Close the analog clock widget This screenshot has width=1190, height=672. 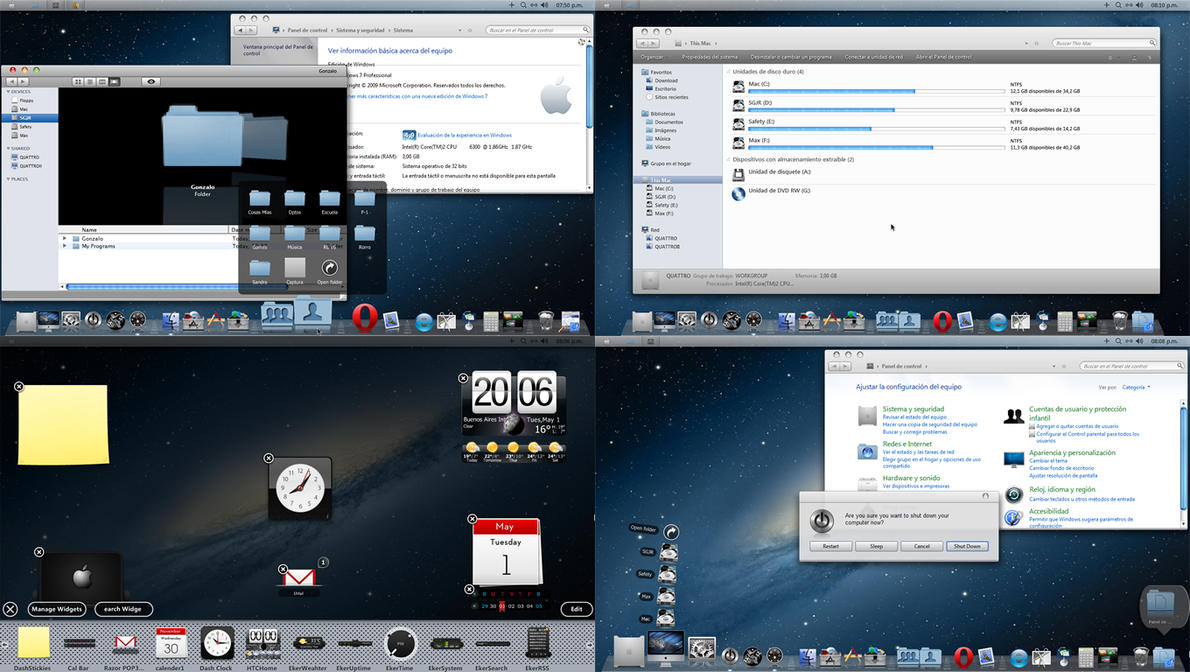coord(269,458)
